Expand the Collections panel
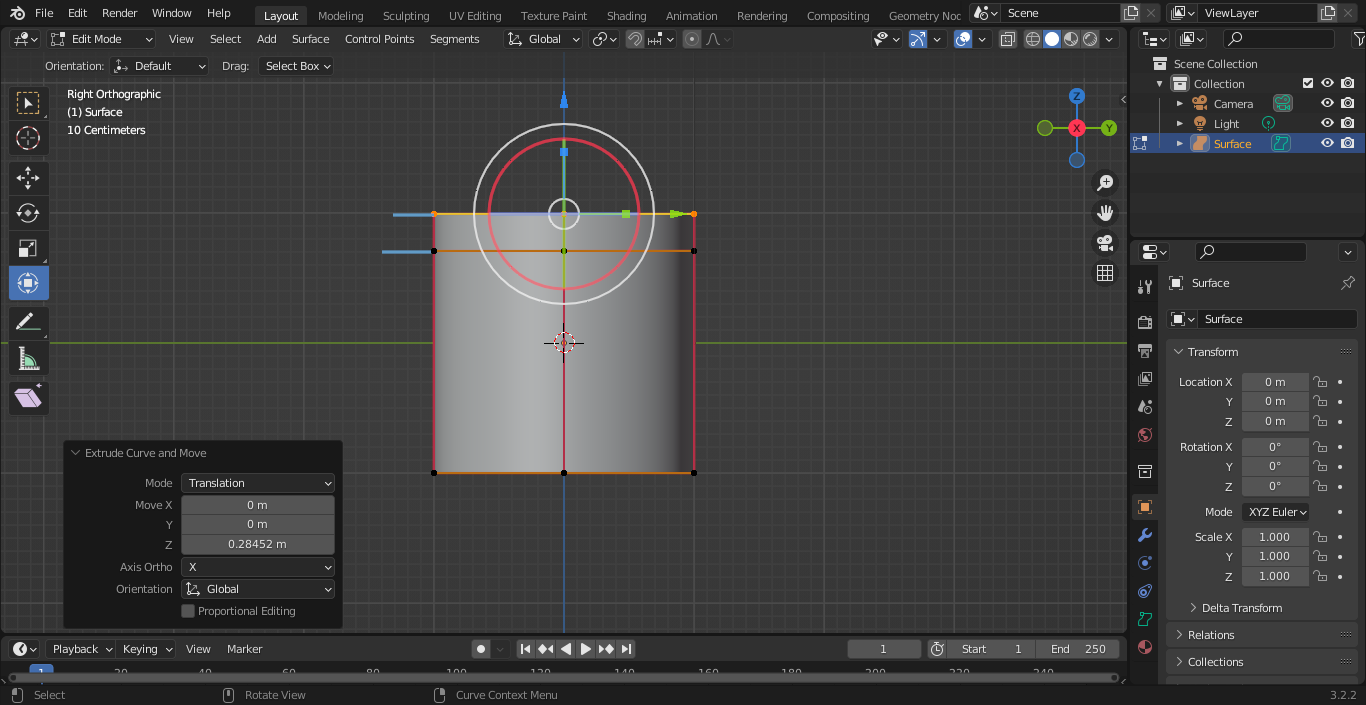This screenshot has height=705, width=1366. click(1215, 662)
